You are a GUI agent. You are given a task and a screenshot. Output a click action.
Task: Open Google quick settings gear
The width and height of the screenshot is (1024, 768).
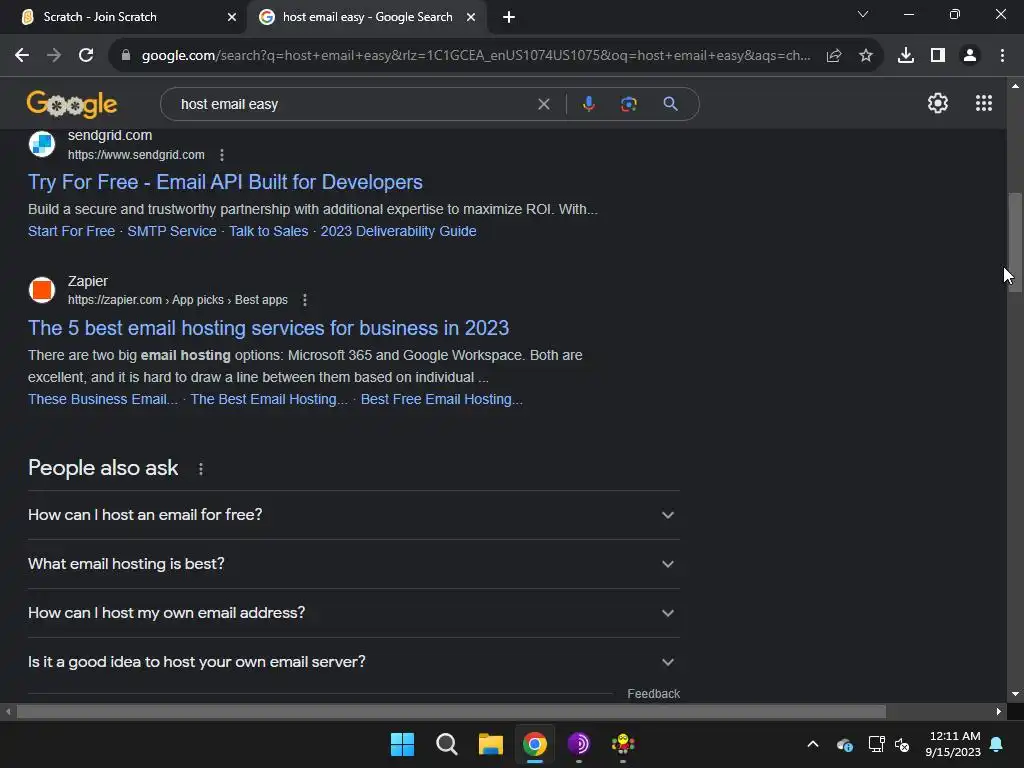point(938,103)
